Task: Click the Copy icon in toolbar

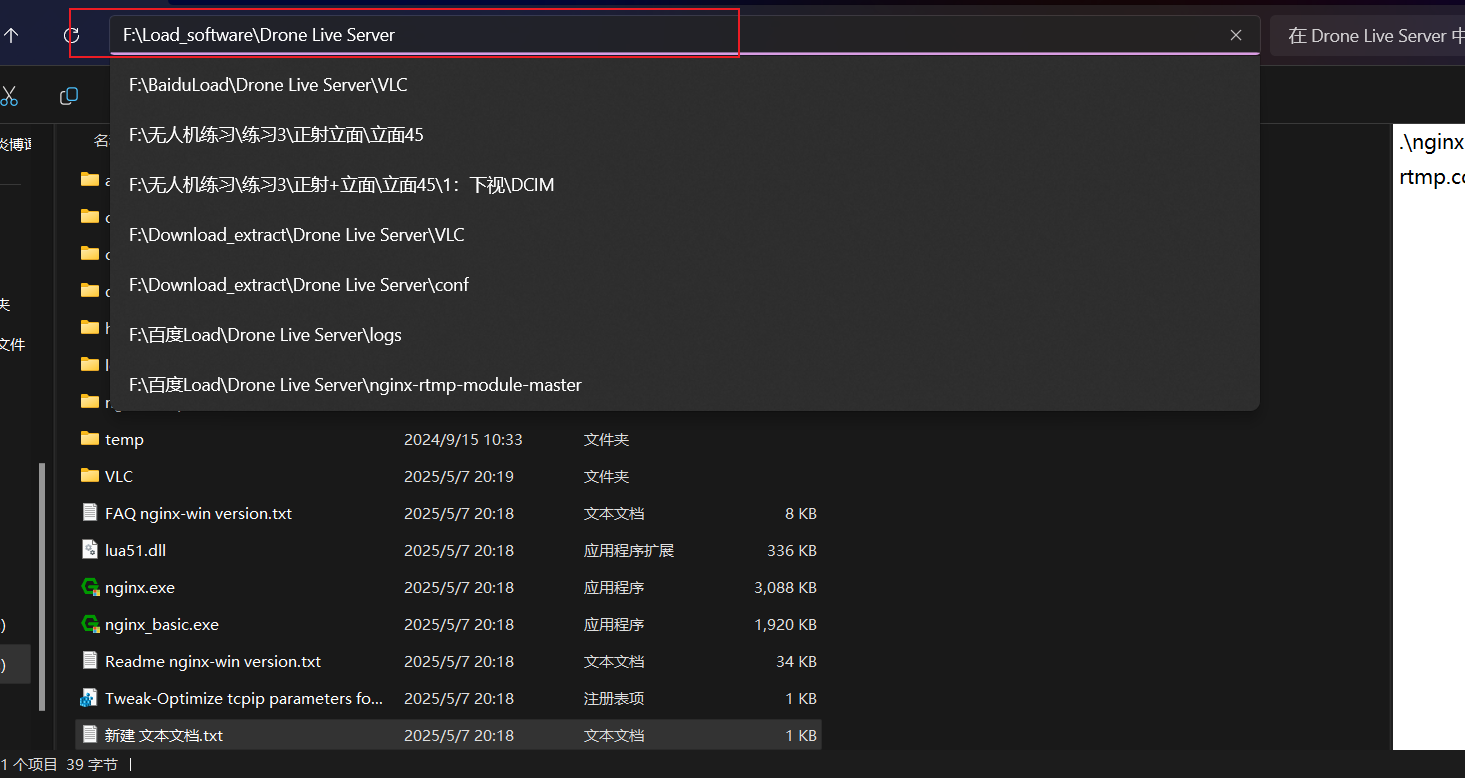Action: (x=69, y=96)
